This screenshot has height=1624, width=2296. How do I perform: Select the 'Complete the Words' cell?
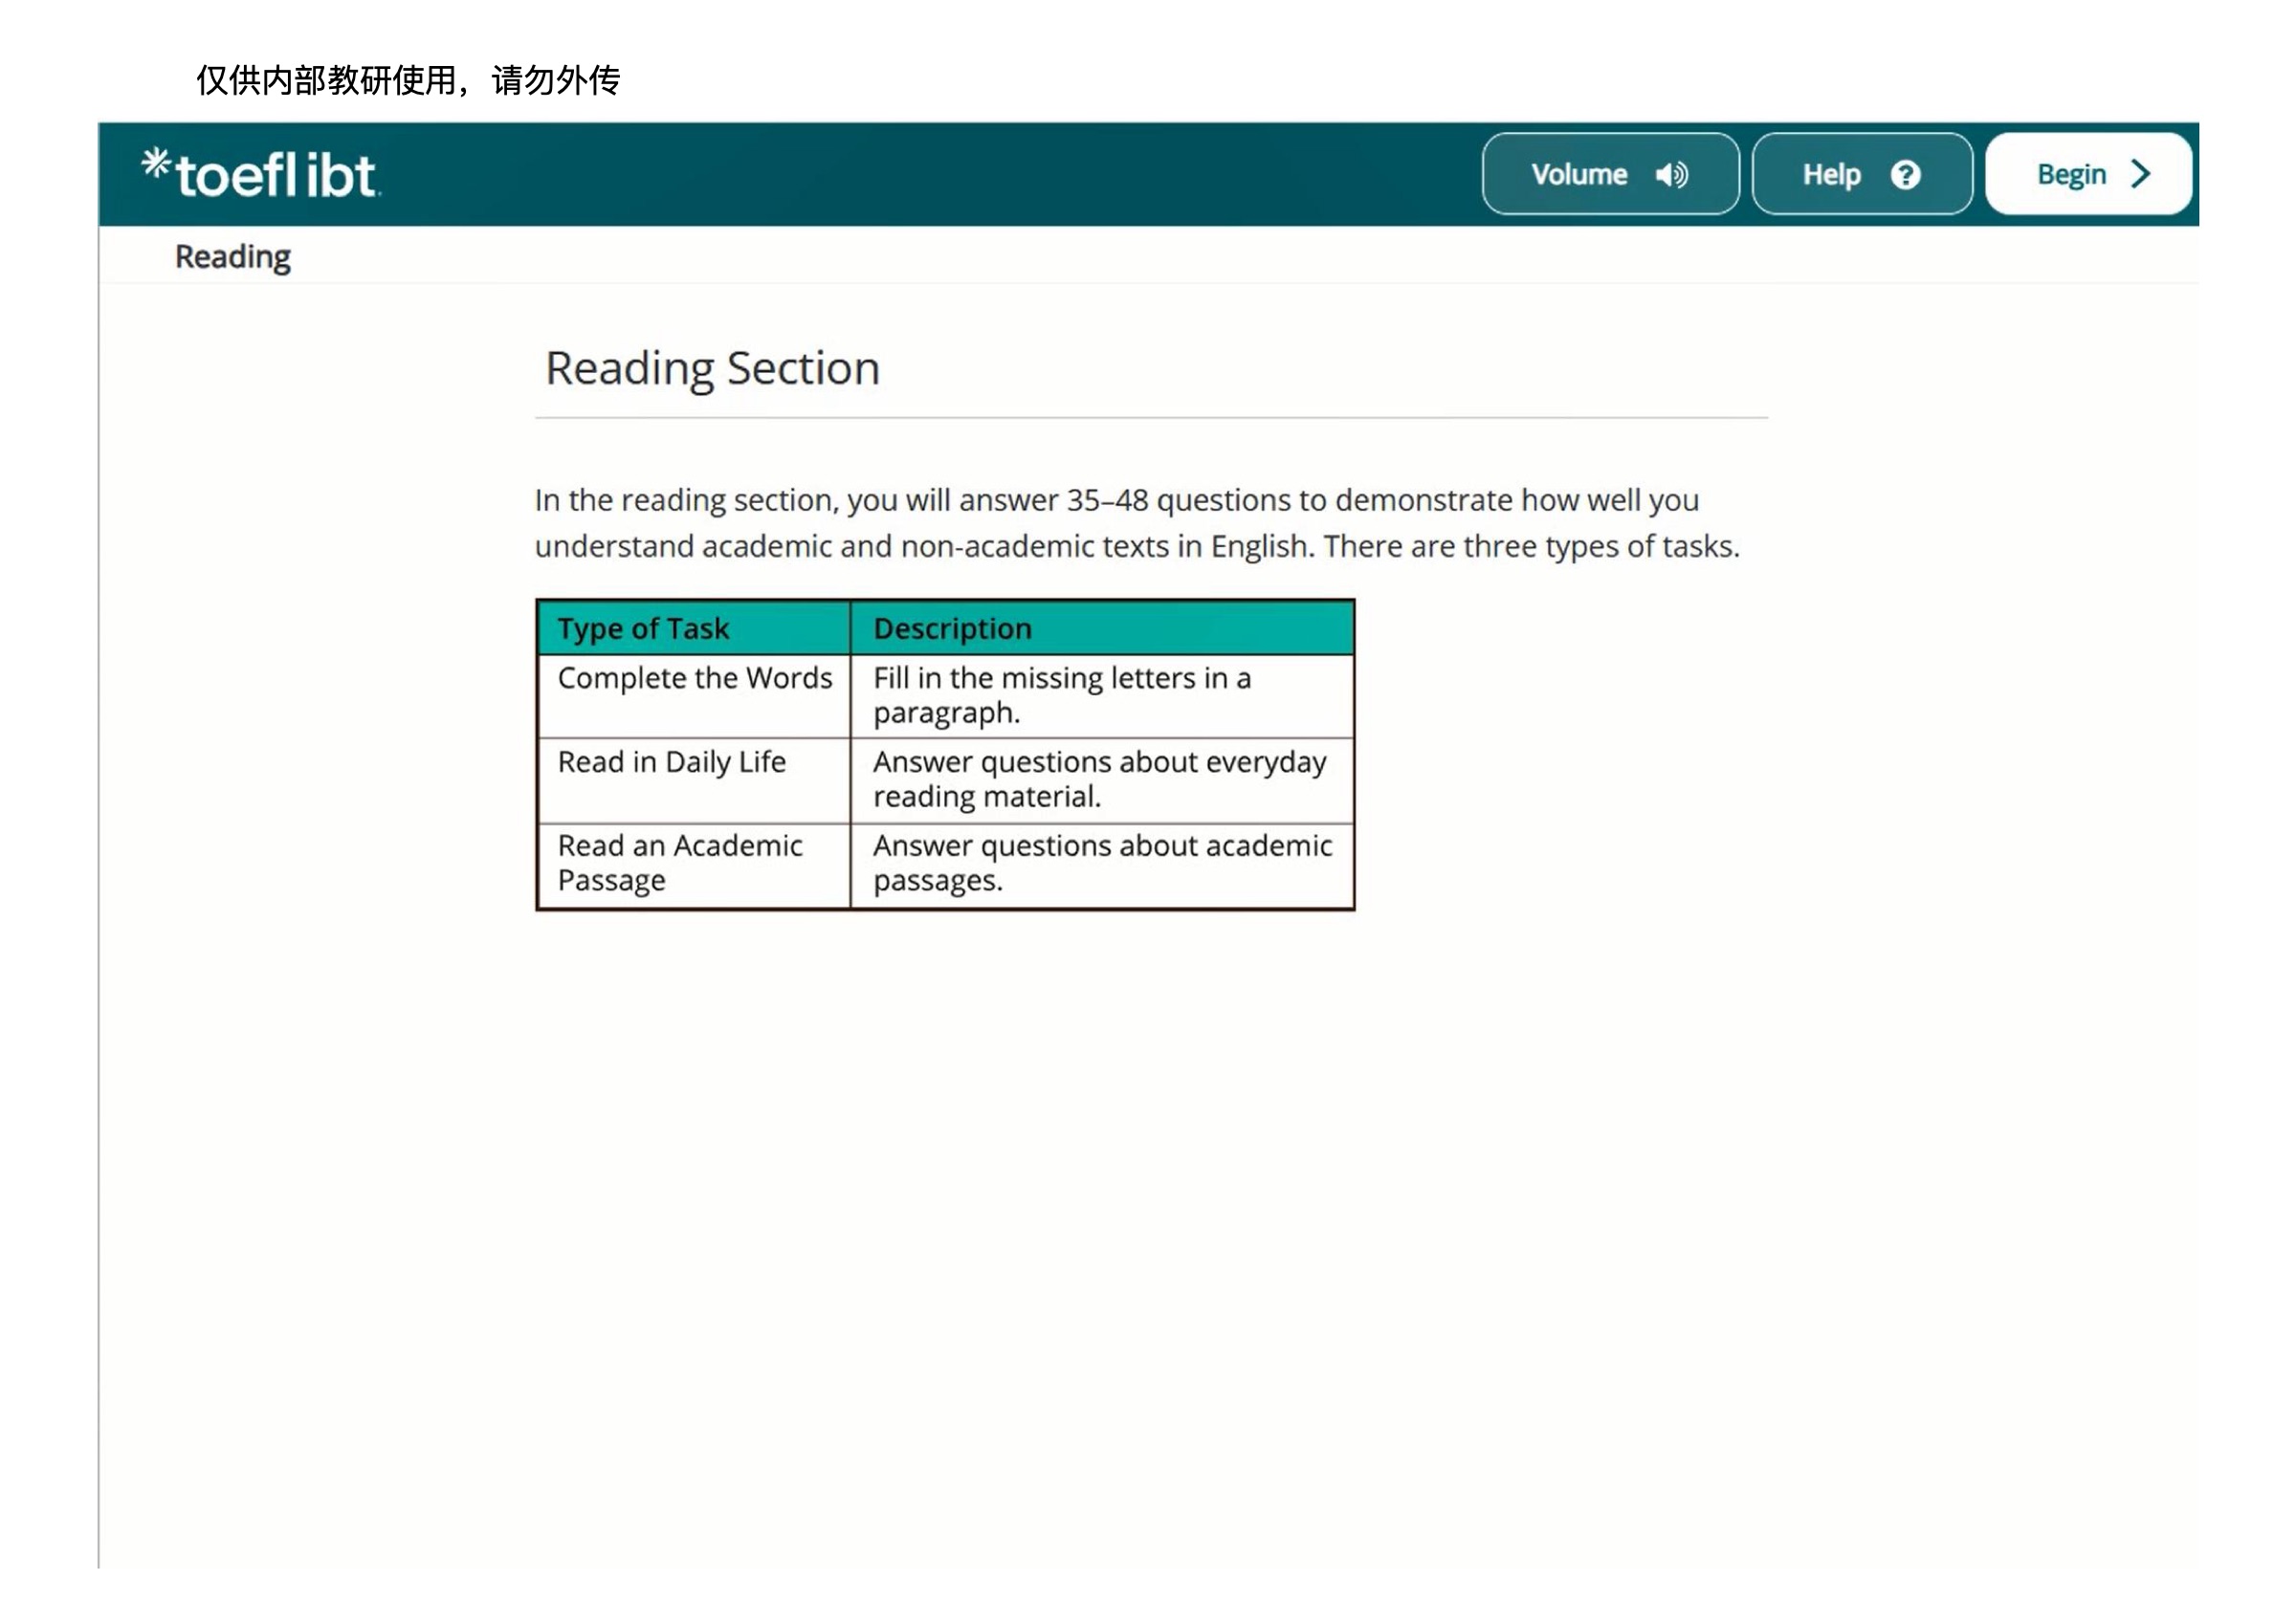tap(694, 696)
